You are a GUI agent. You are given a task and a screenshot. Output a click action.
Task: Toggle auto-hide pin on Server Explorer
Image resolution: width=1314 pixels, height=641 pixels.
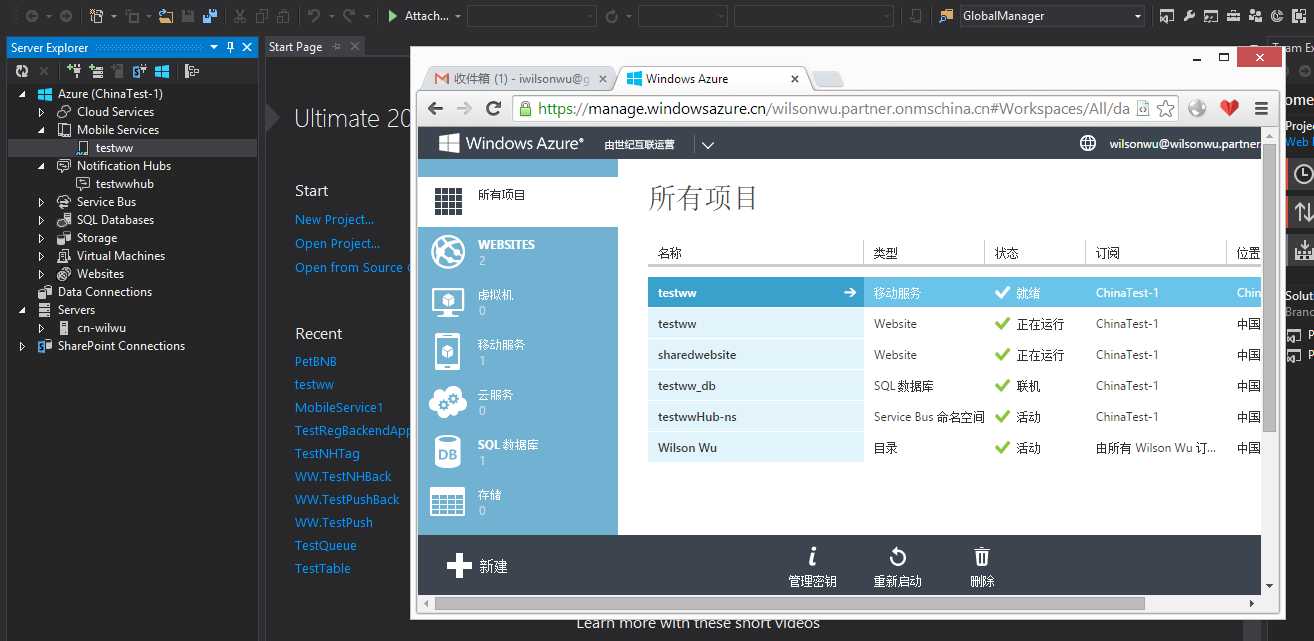click(230, 47)
